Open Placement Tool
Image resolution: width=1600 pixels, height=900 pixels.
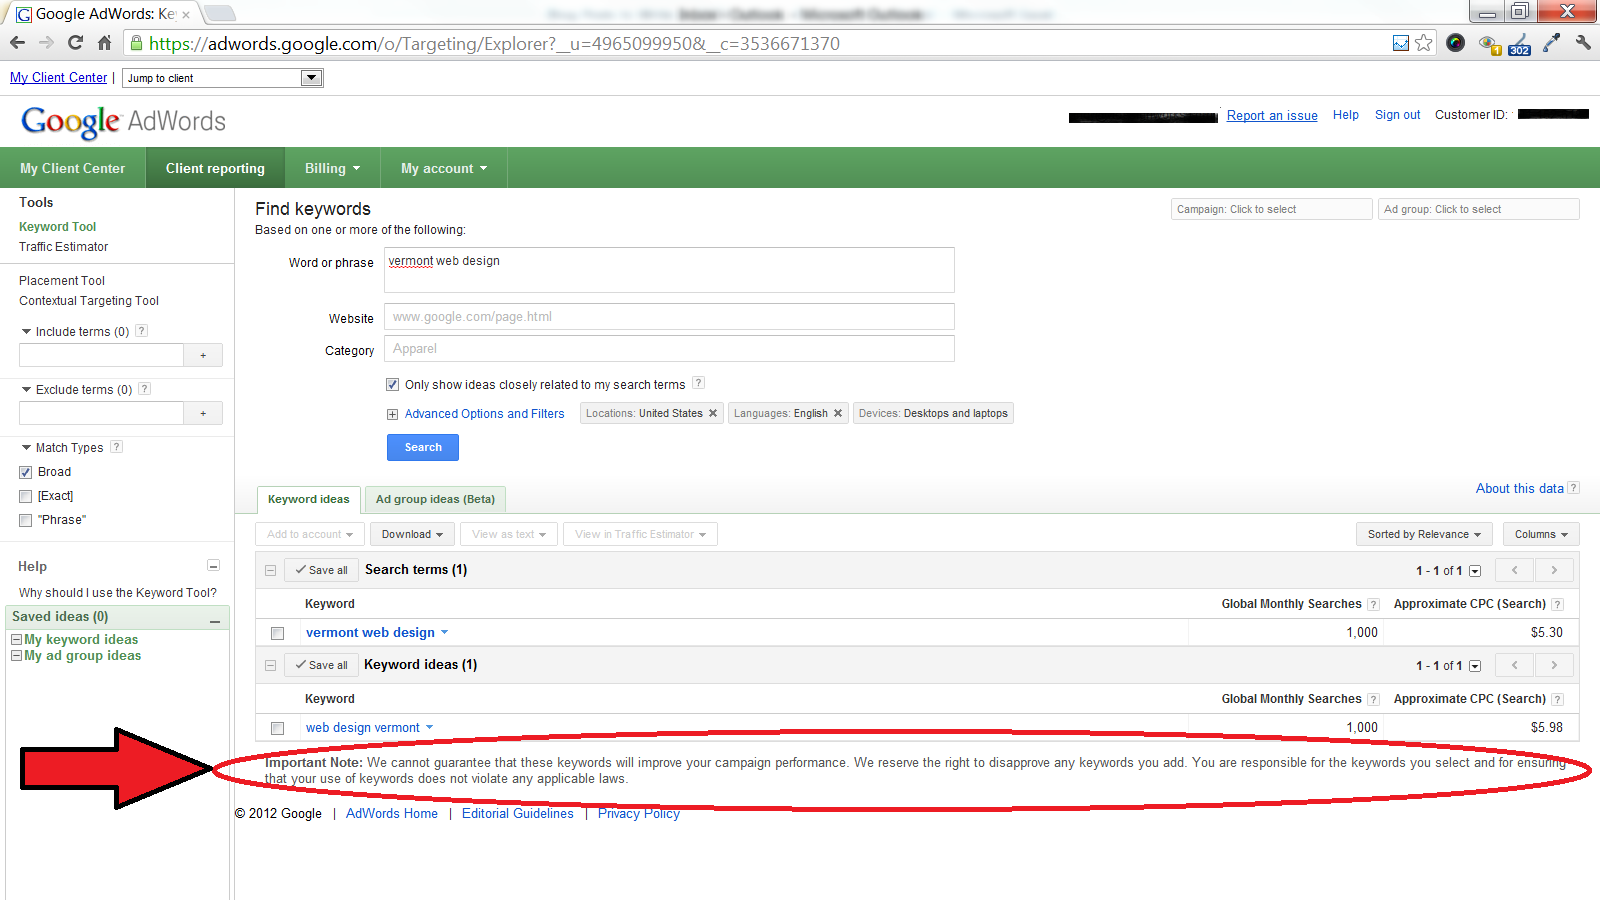[x=62, y=281]
